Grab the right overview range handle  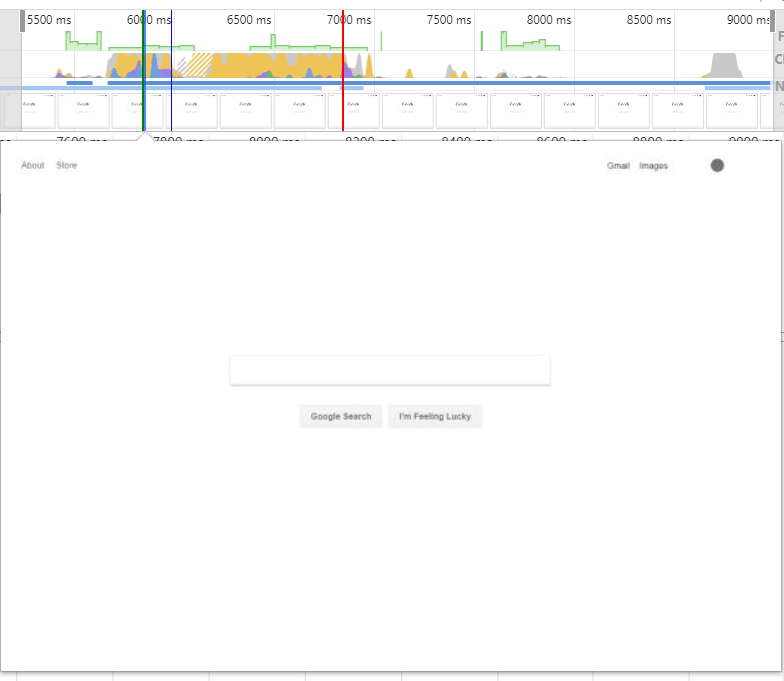772,21
